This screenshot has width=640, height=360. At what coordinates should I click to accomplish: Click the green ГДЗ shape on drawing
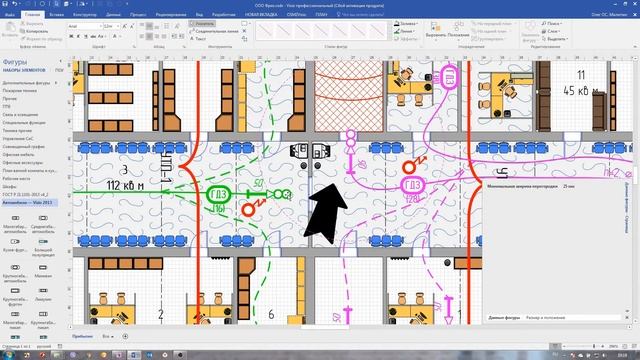(219, 195)
